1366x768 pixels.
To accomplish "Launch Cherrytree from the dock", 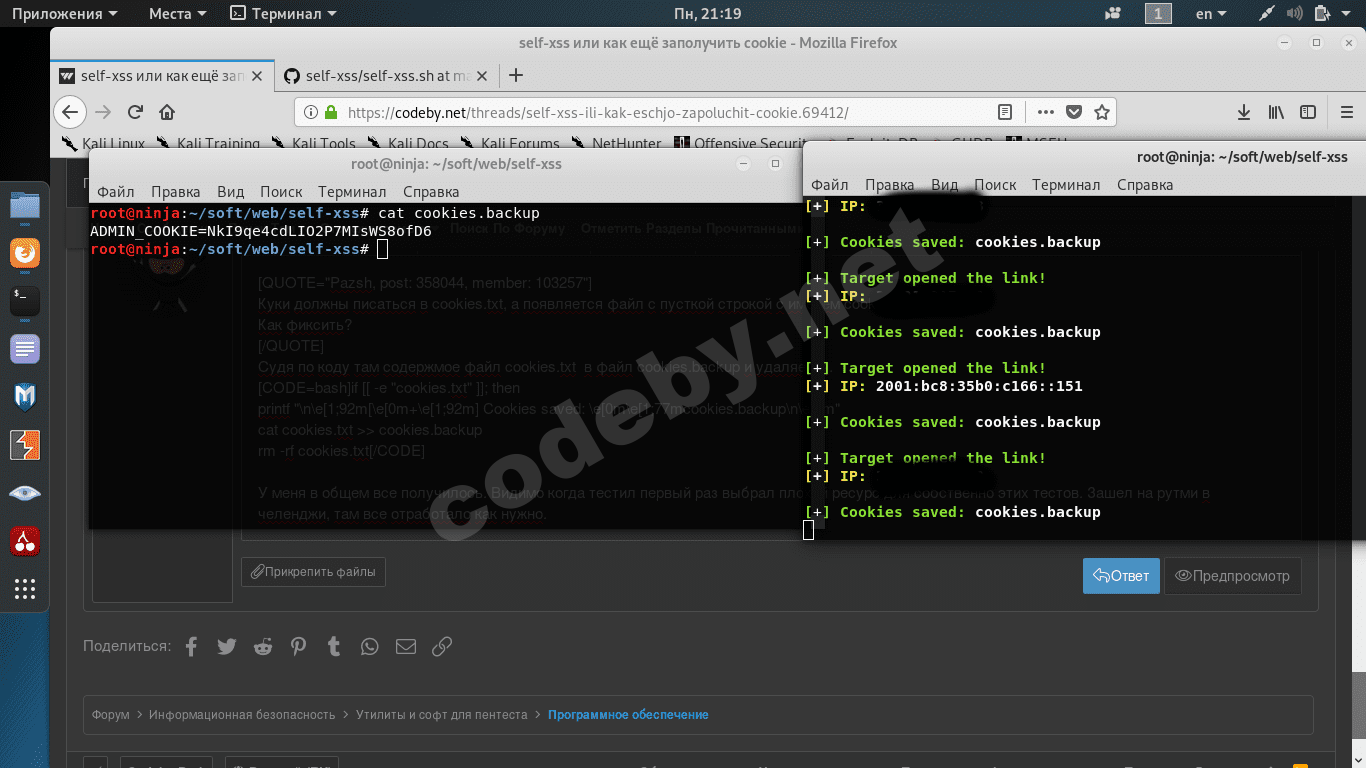I will [x=25, y=542].
